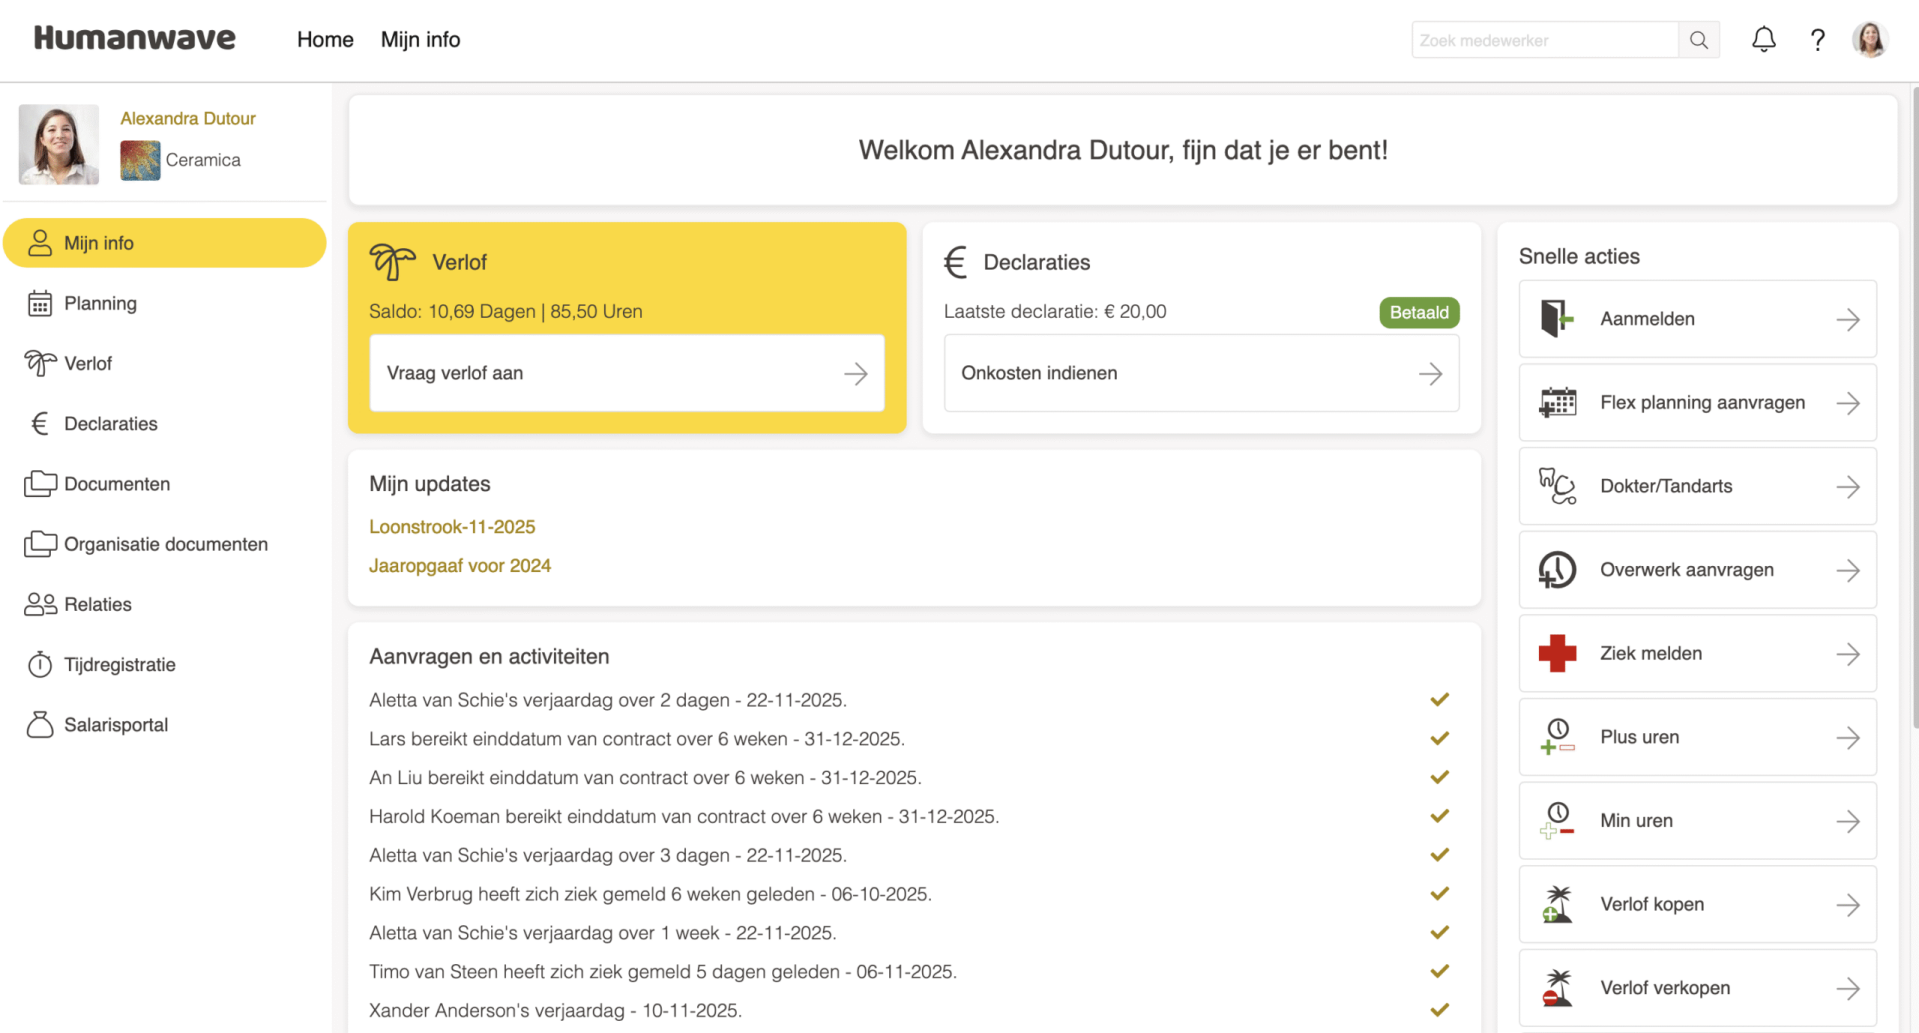Tick the checkmark for An Liu contract

point(1439,777)
